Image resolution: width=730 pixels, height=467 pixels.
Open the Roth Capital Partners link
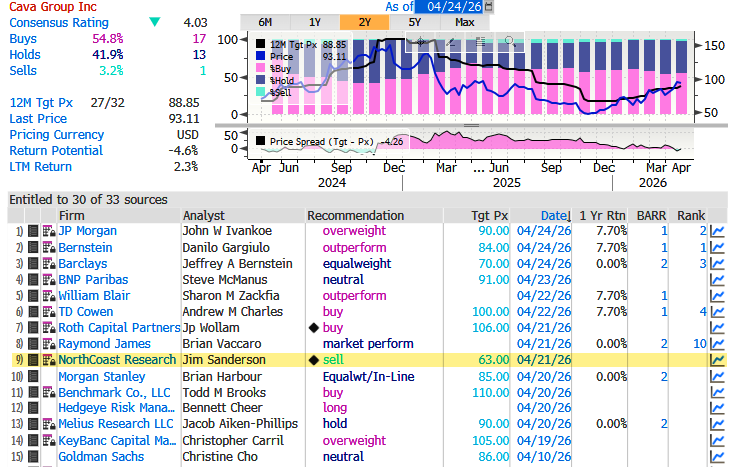point(118,328)
